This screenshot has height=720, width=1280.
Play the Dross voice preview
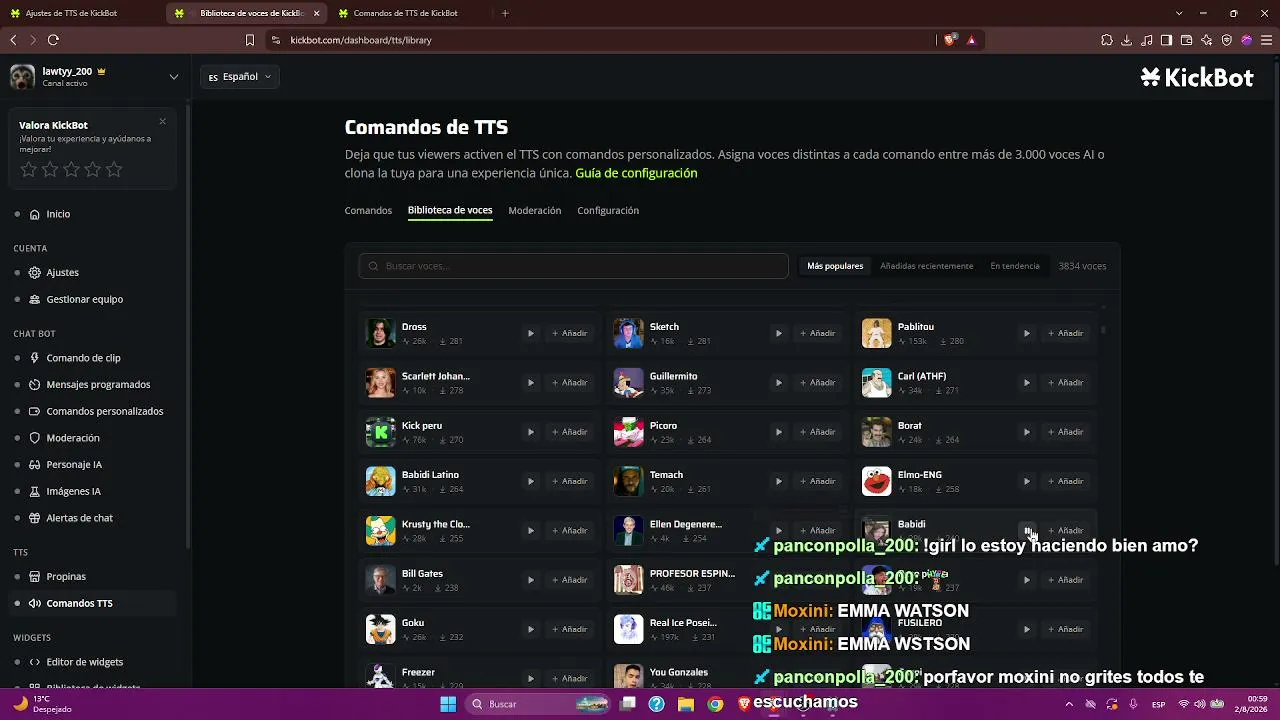531,333
